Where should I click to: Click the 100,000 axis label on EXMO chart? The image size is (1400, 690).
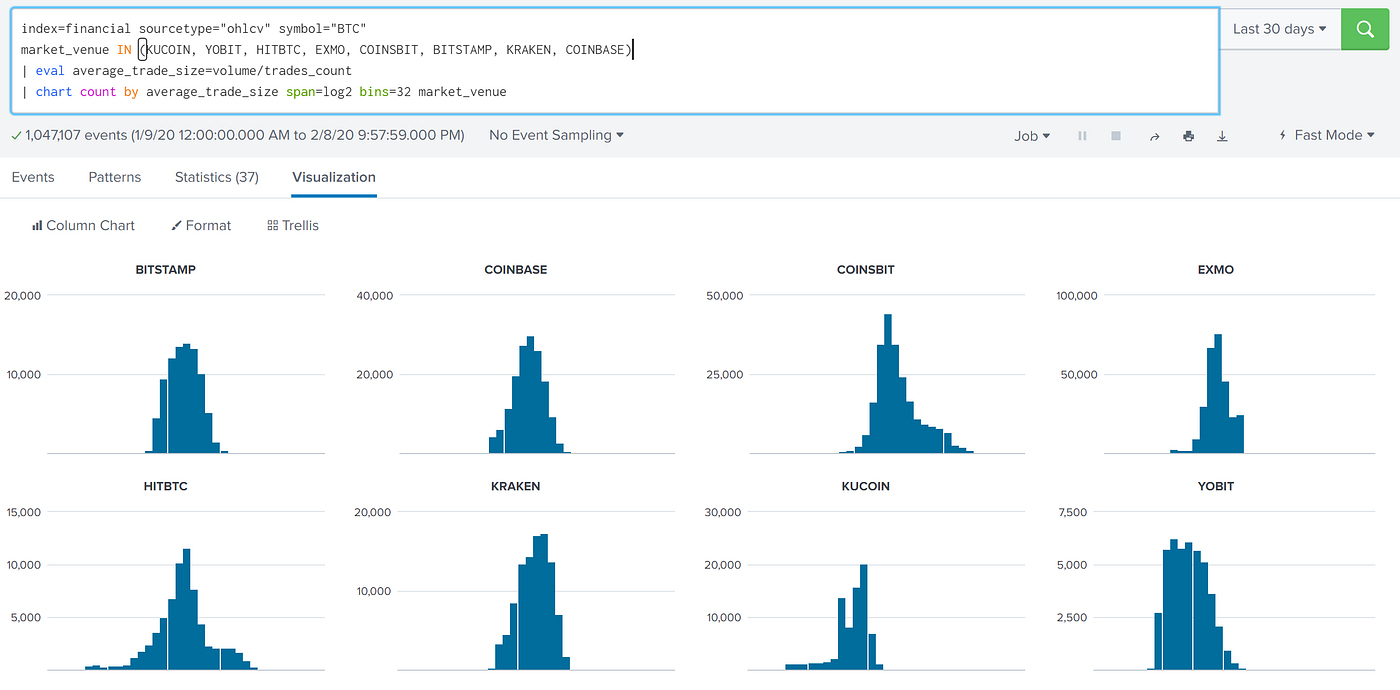click(x=1077, y=295)
